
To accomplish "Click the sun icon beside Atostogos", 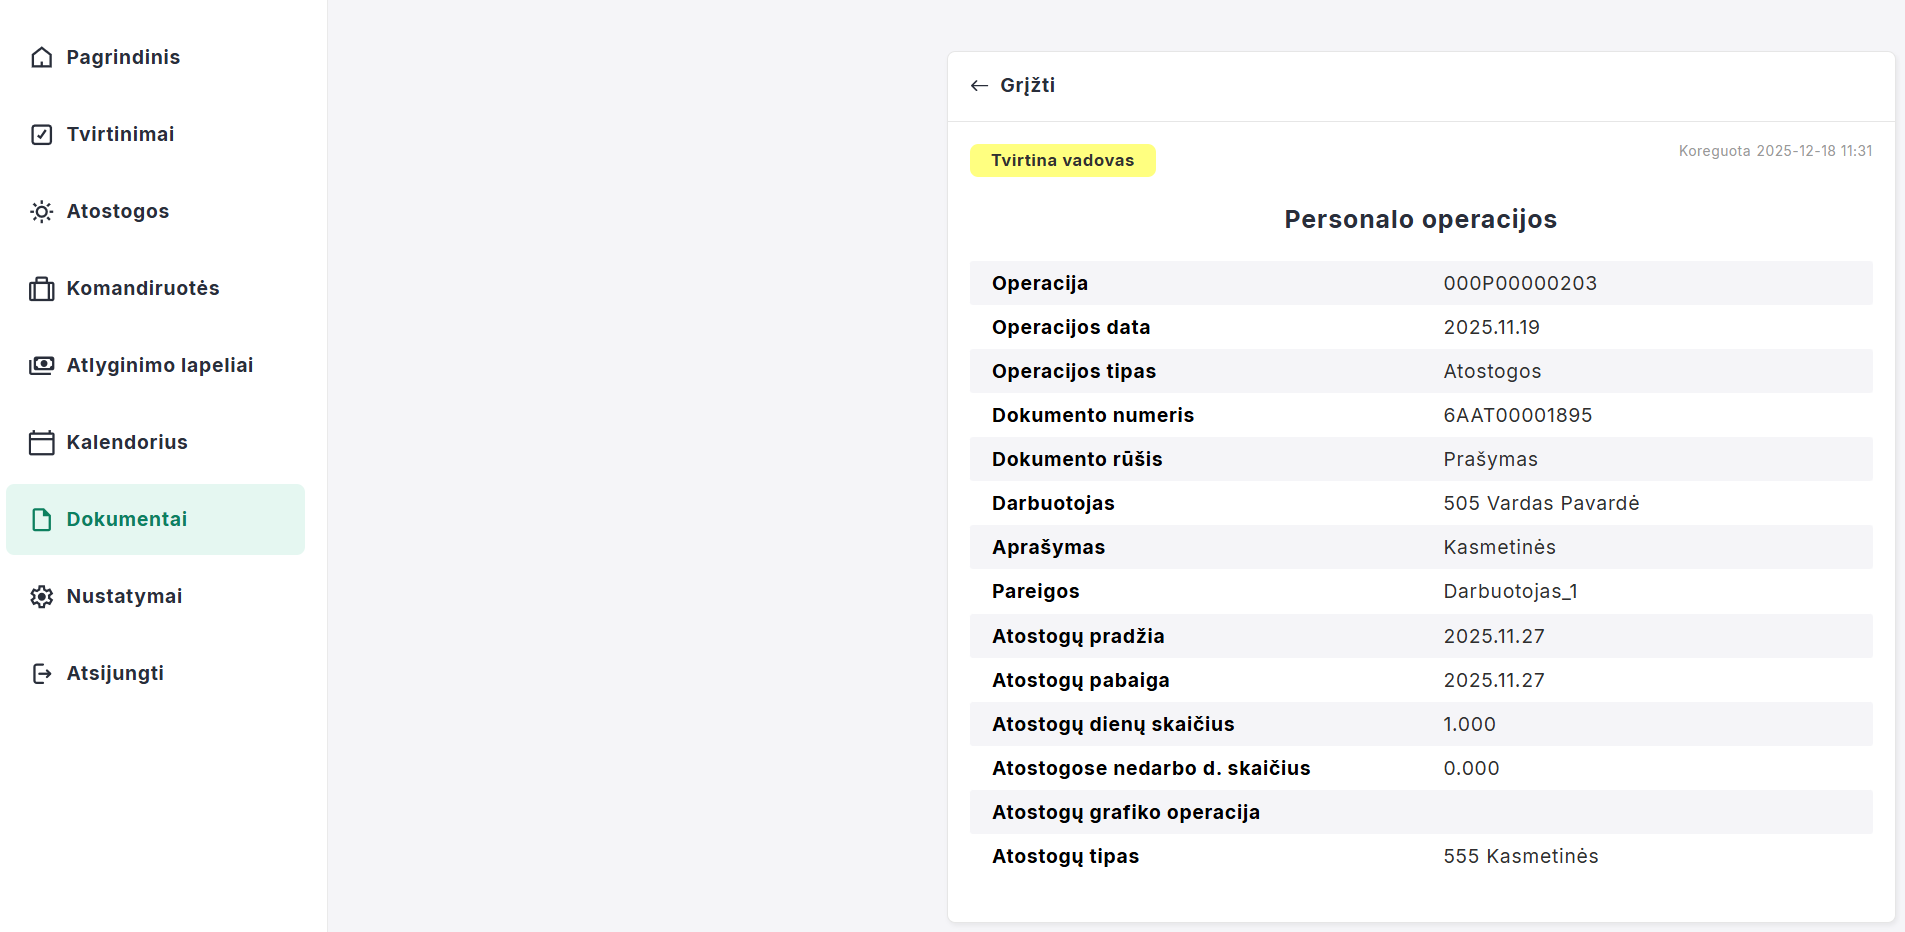I will 41,211.
